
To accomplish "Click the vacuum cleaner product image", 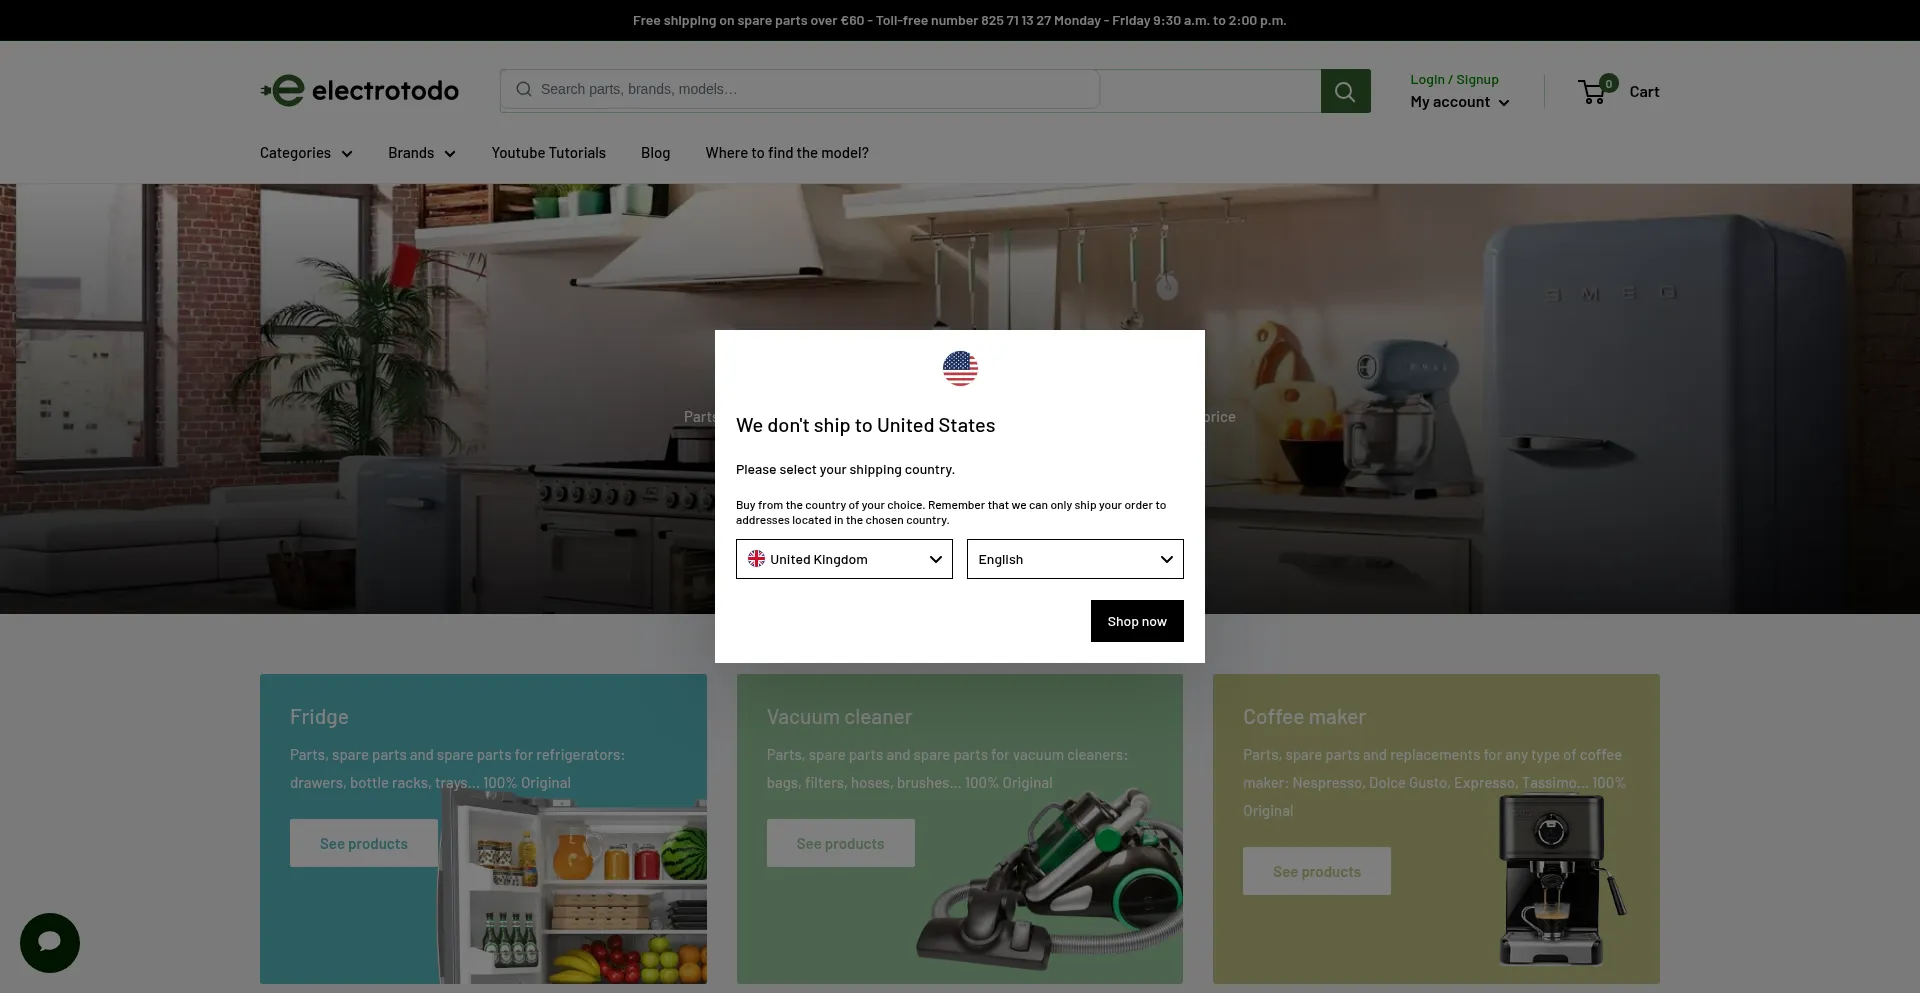I will (x=1050, y=880).
